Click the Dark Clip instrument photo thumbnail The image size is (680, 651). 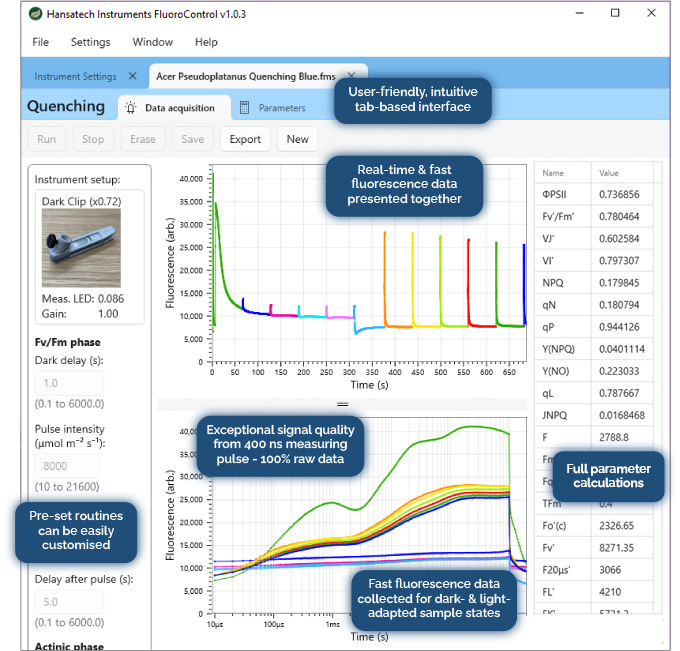(x=81, y=248)
